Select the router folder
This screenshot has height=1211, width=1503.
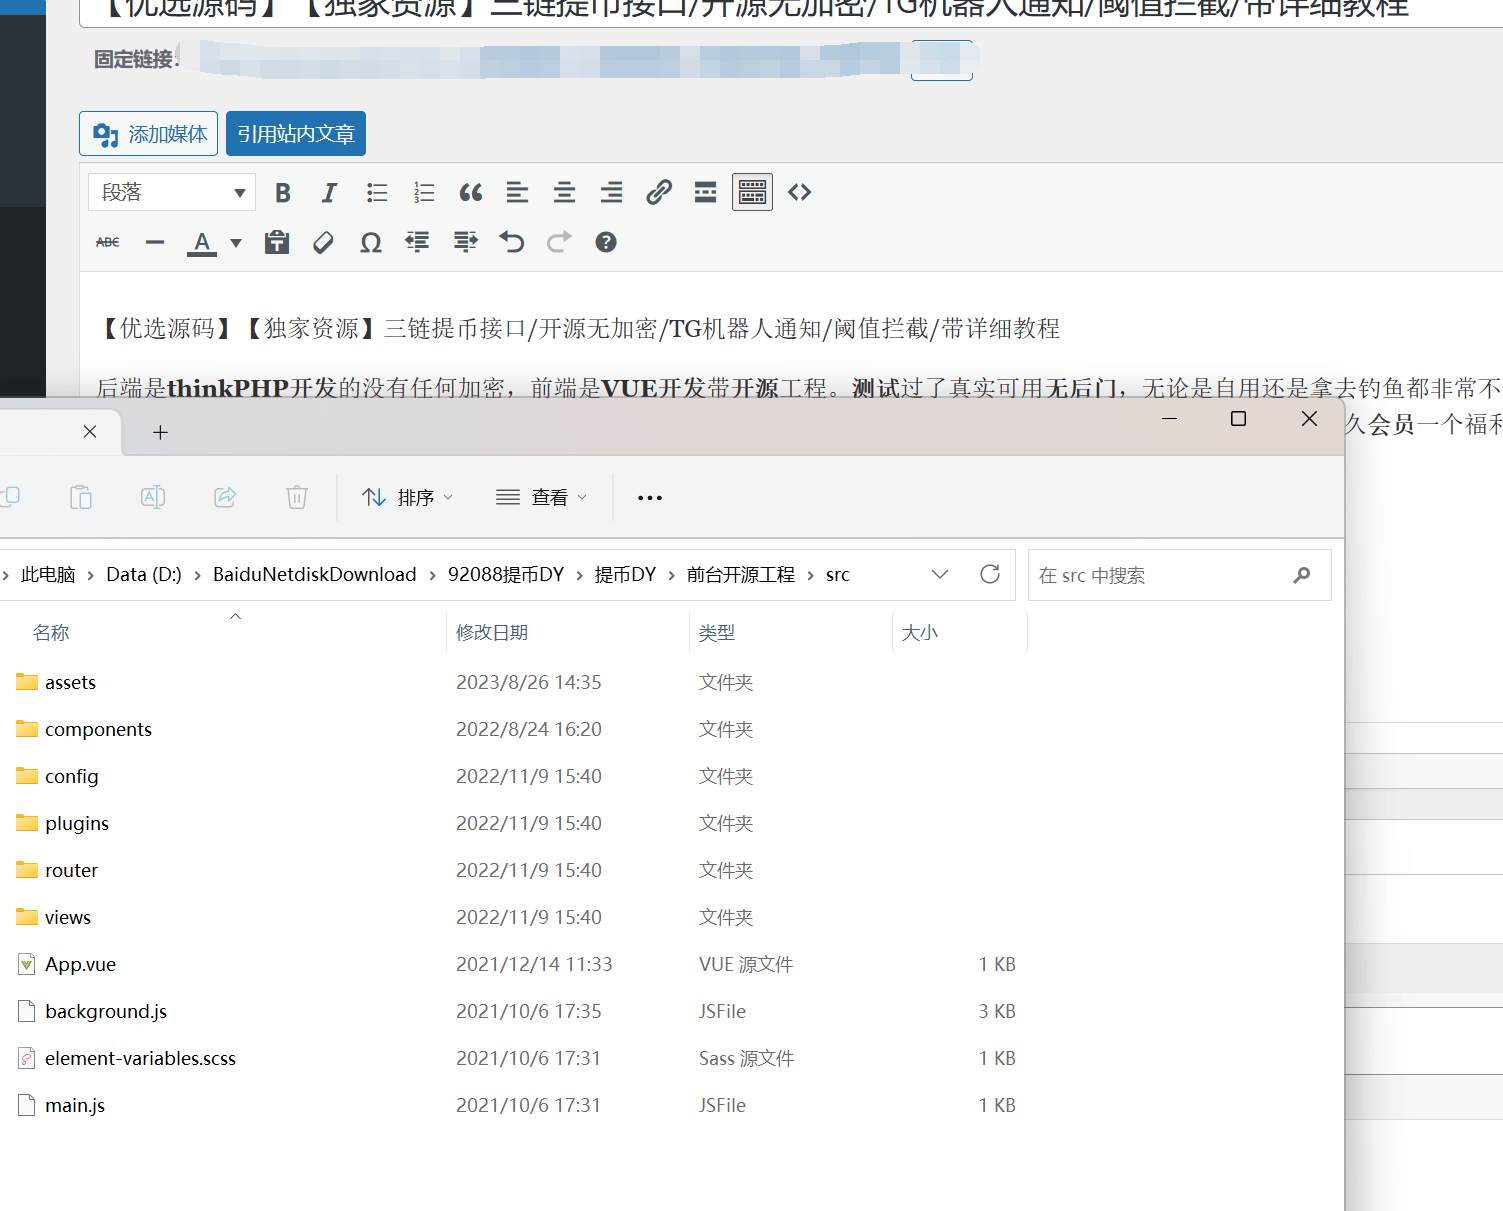[x=71, y=871]
